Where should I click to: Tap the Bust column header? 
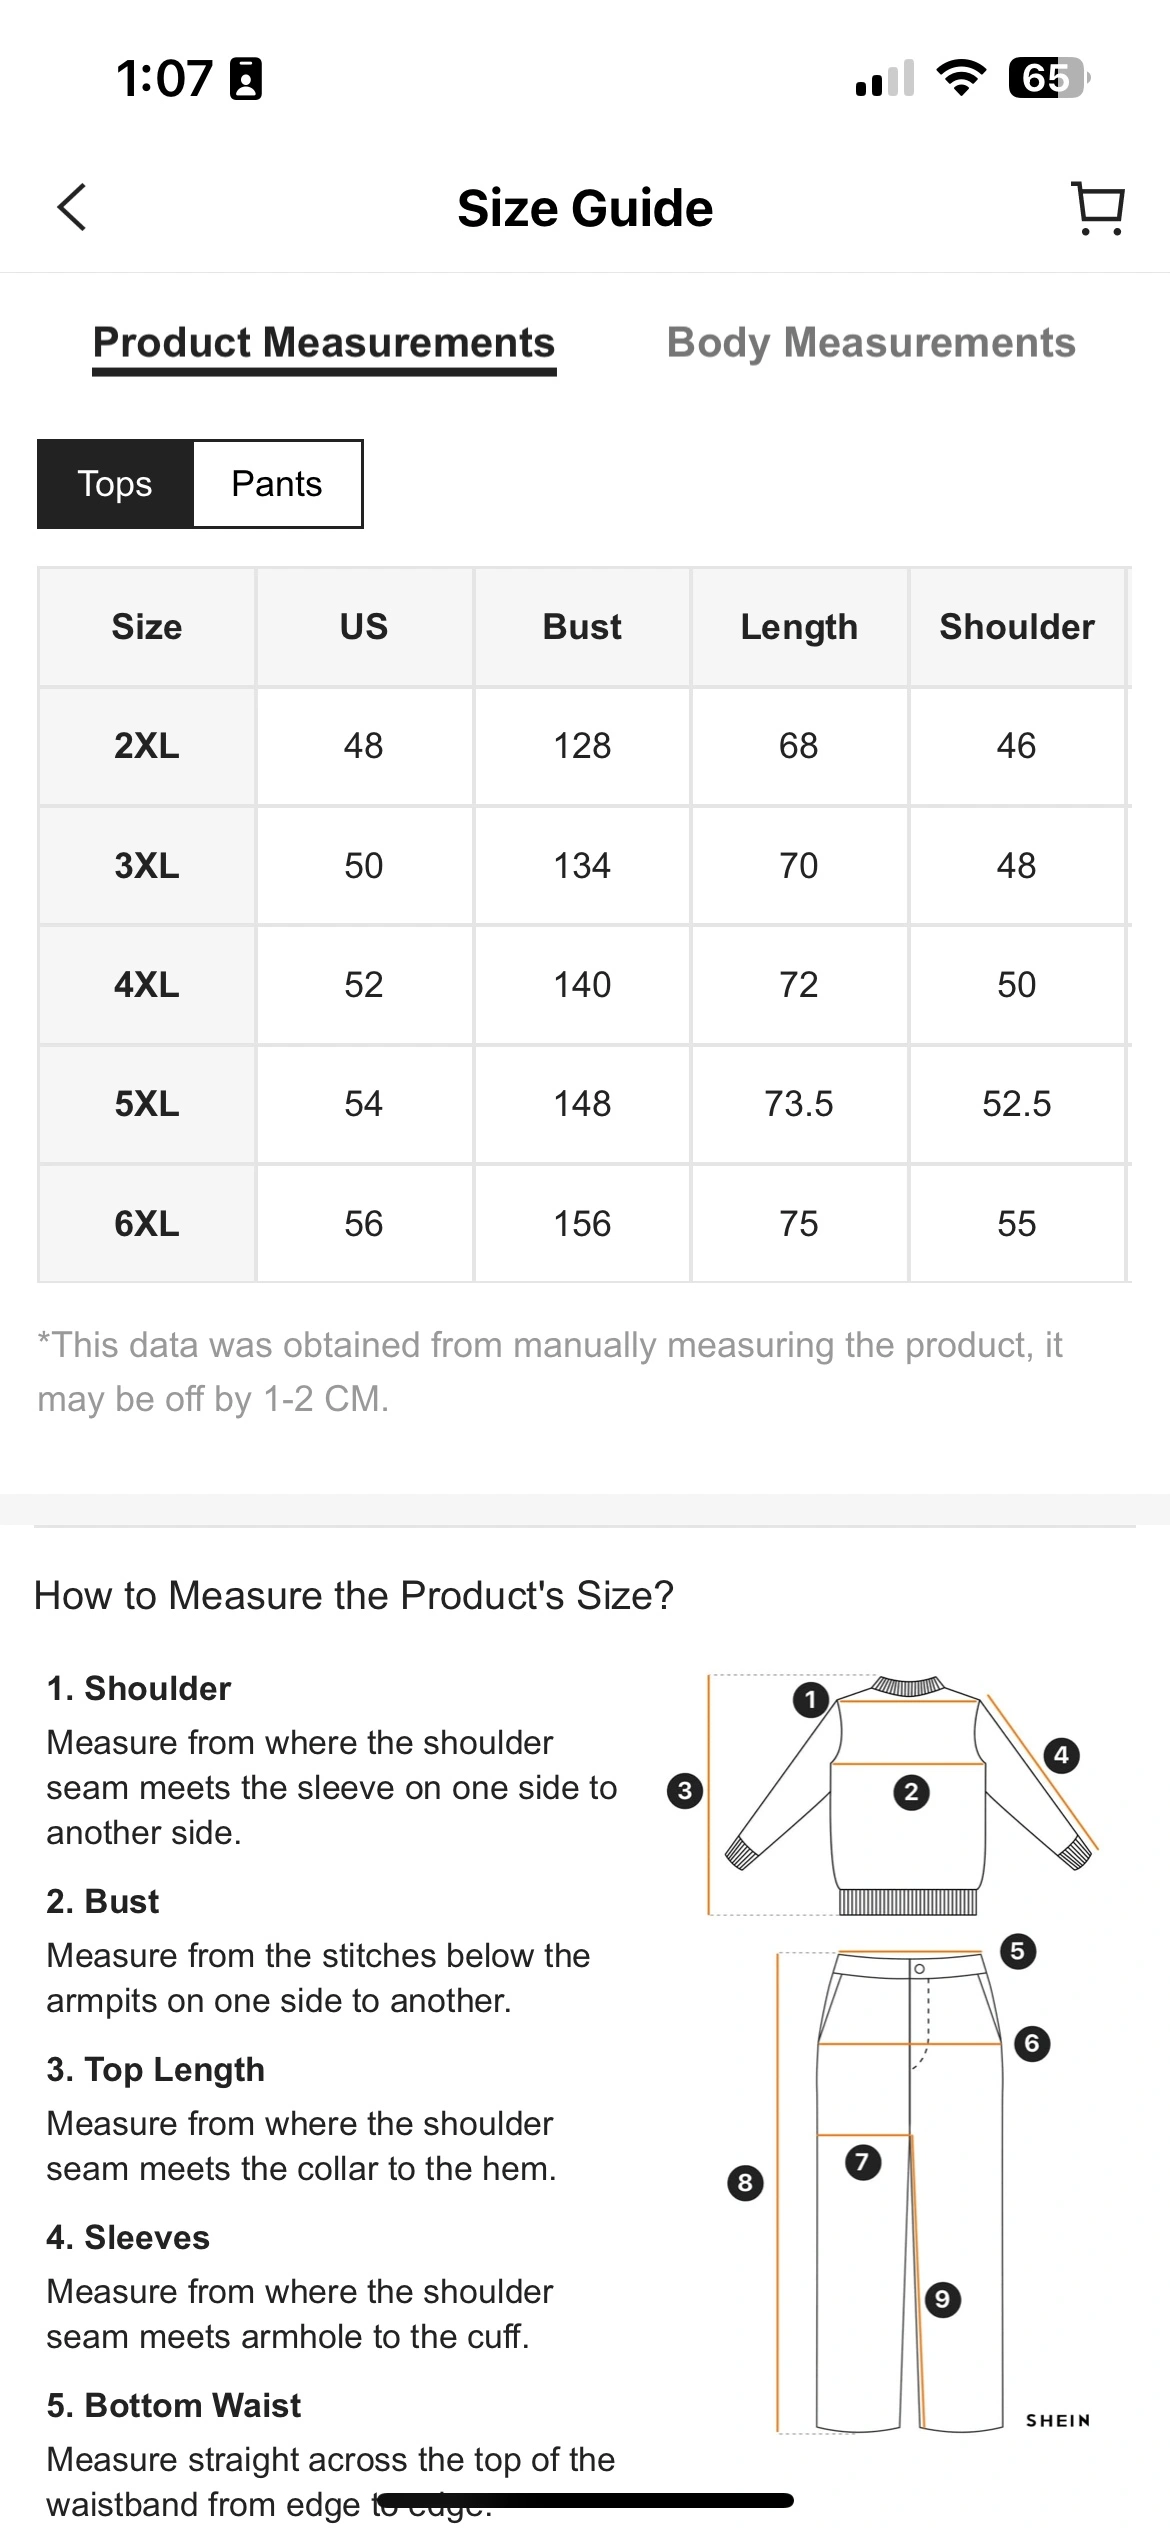[x=582, y=627]
